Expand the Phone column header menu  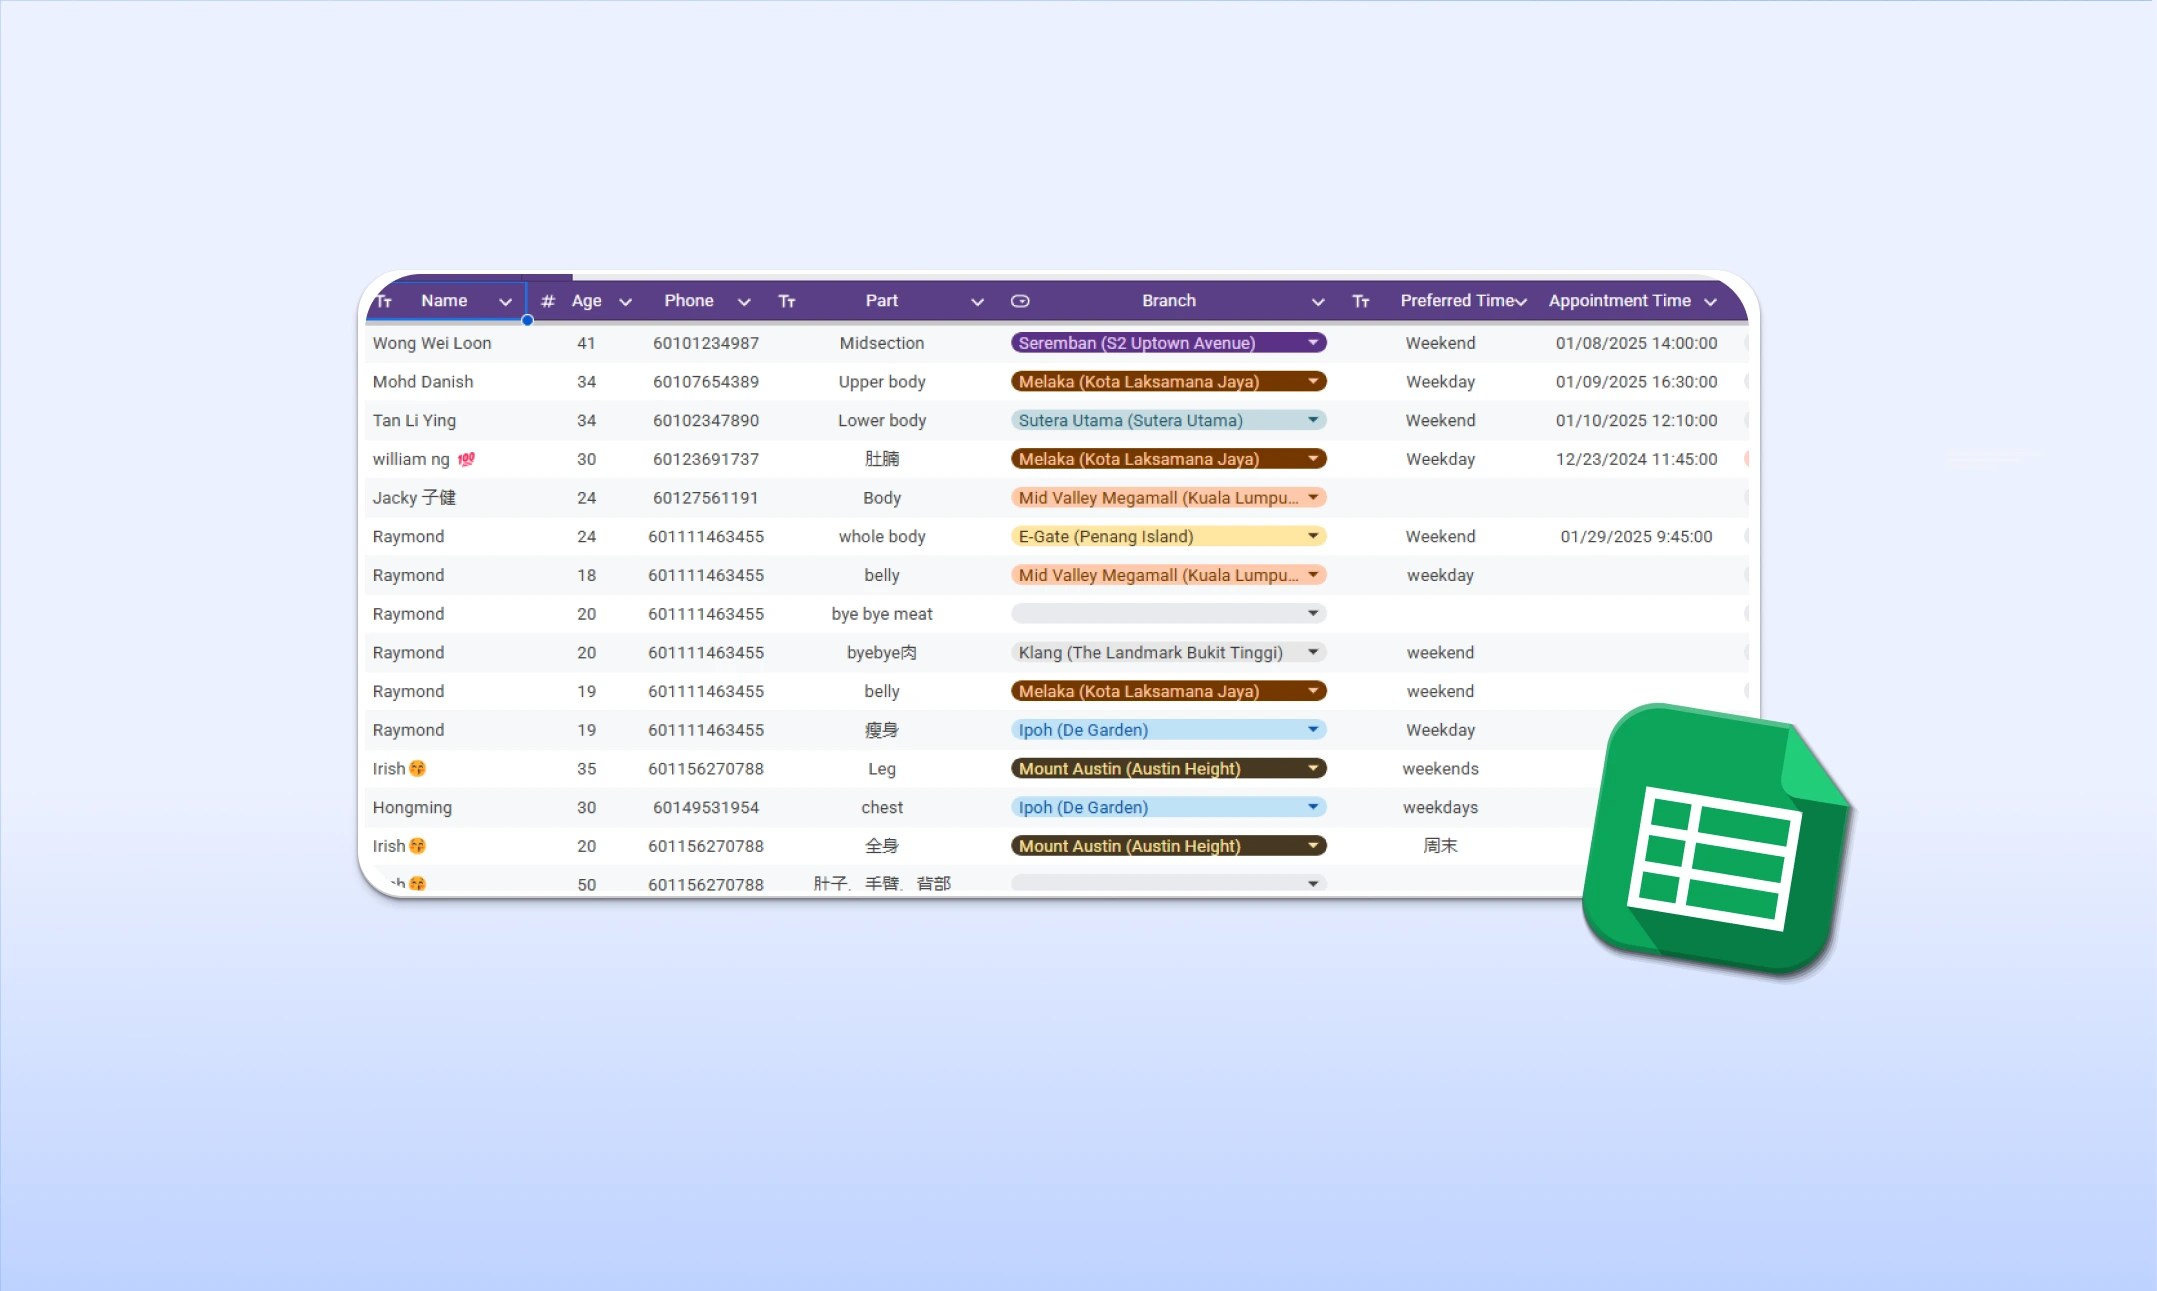coord(744,302)
